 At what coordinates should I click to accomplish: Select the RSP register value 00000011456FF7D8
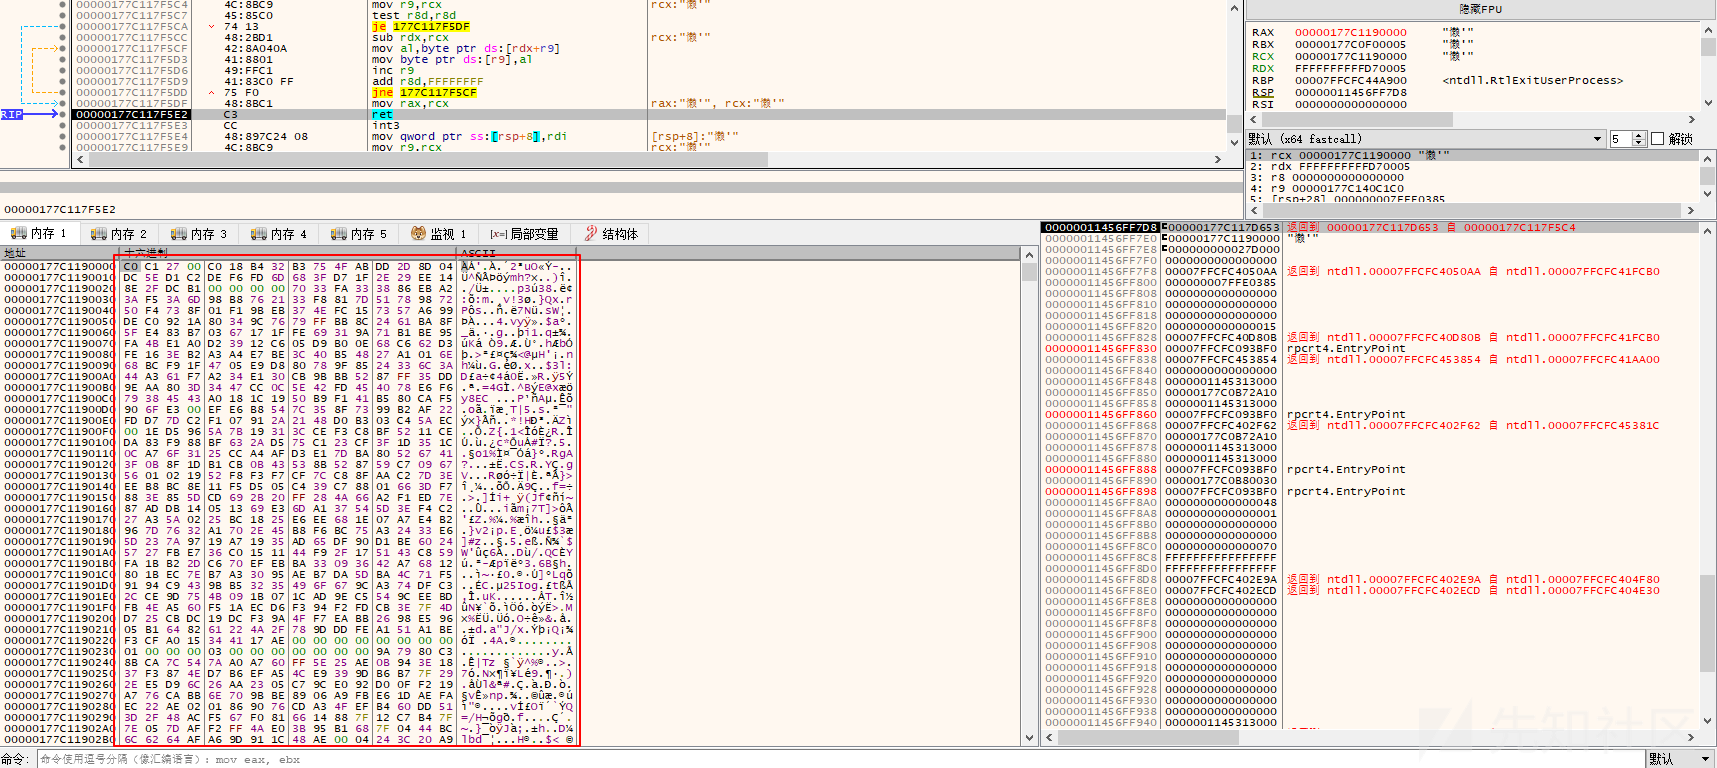point(1350,93)
